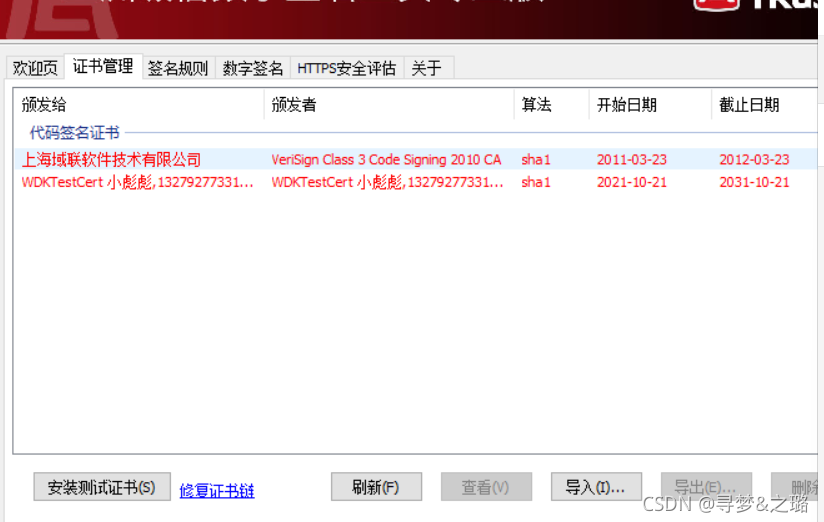
Task: Click issuer VeriSign Class 3 Code Signing 2010 CA
Action: [x=386, y=159]
